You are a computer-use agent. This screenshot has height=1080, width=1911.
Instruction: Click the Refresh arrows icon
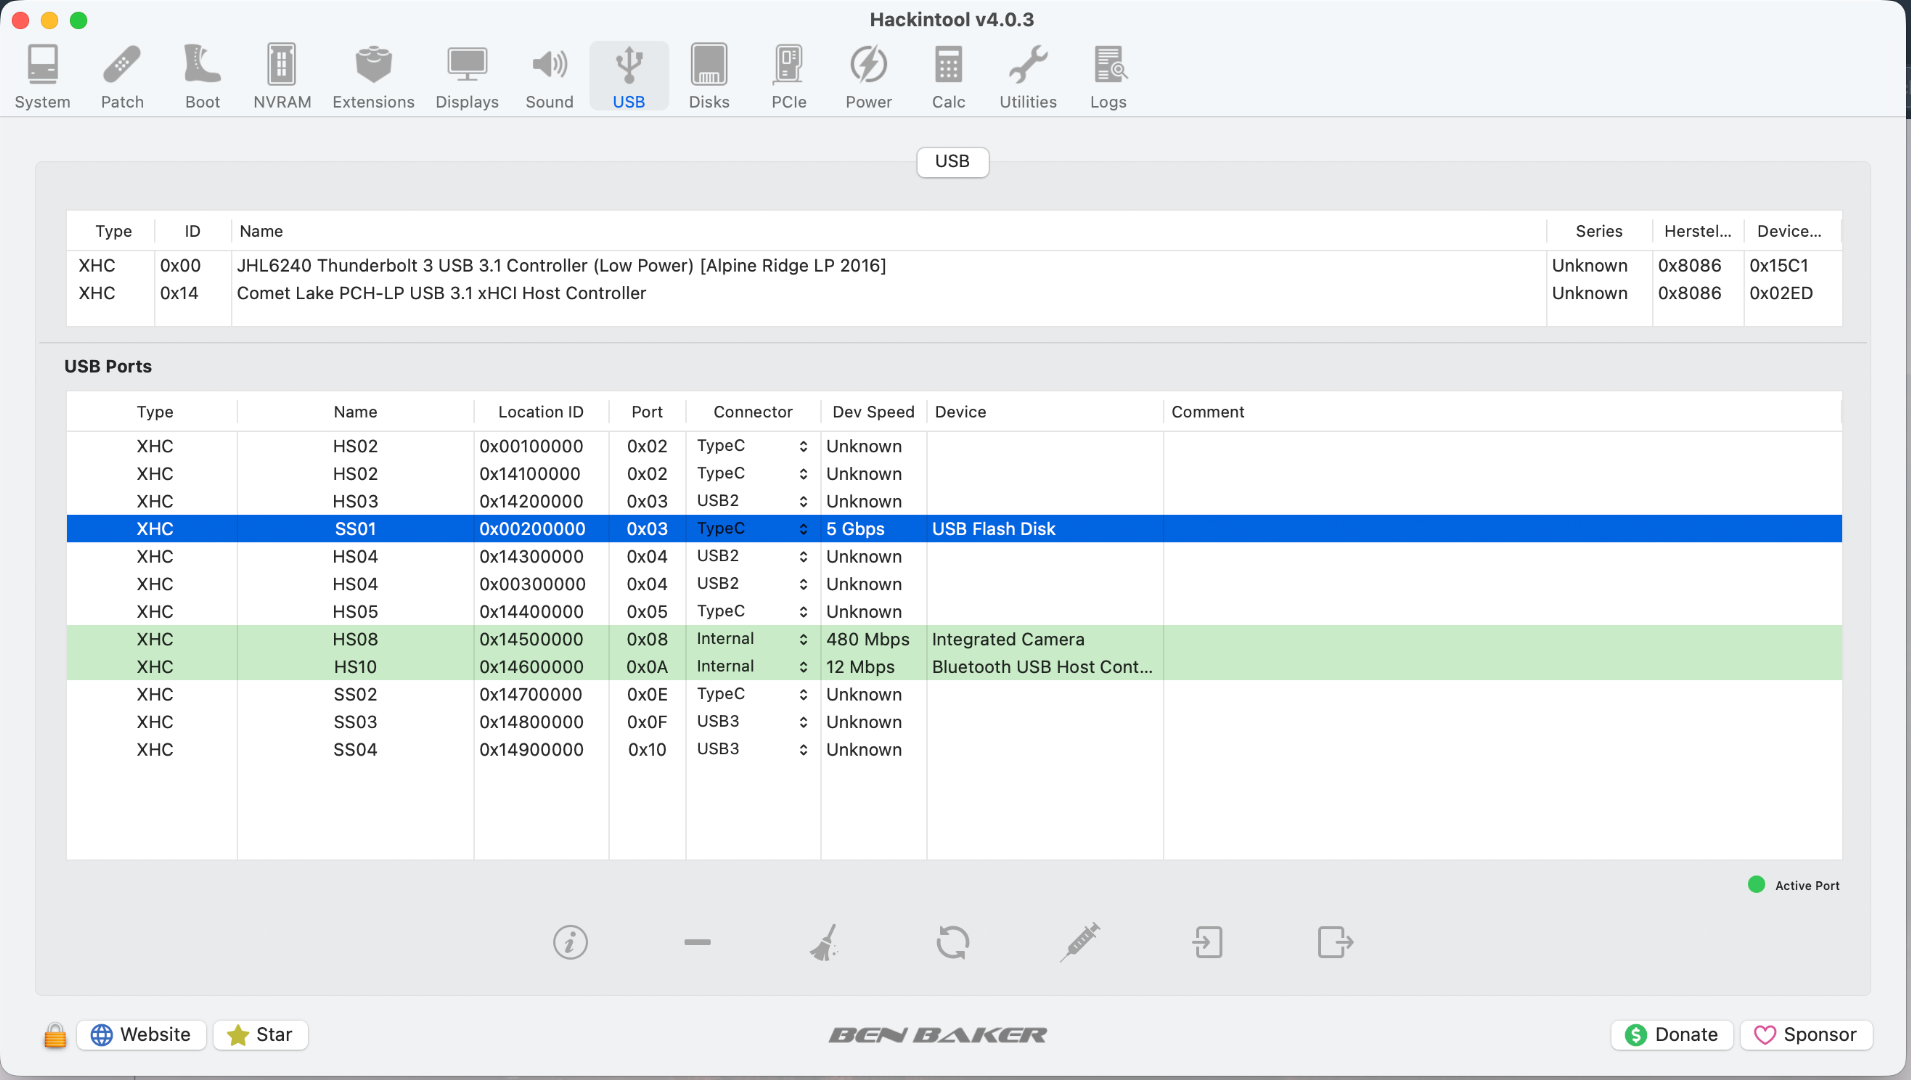tap(952, 942)
